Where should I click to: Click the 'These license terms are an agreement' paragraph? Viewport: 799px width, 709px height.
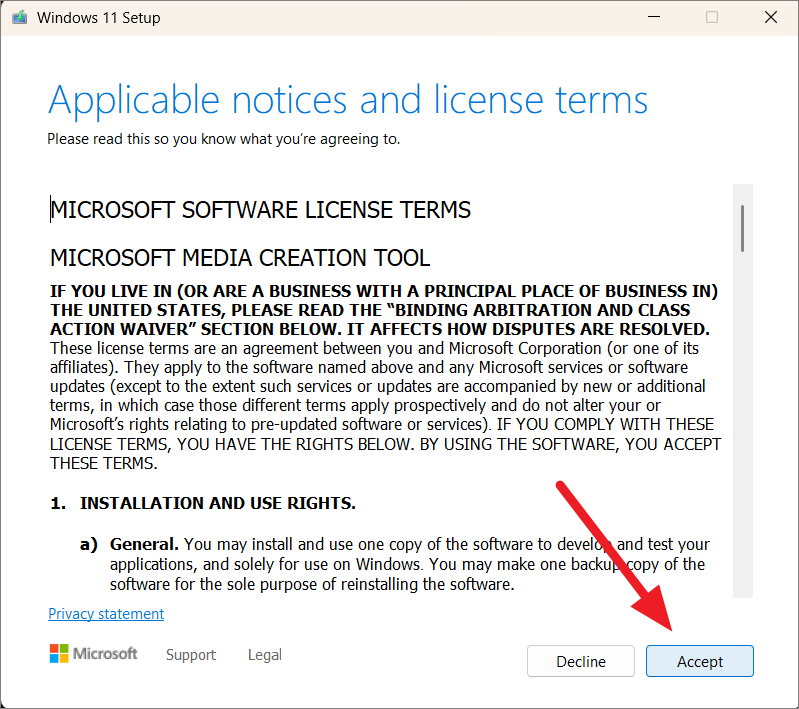(385, 406)
